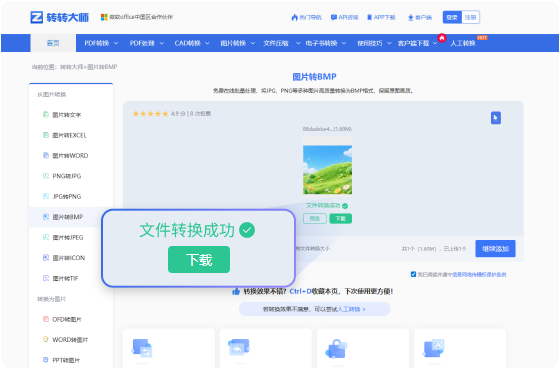Click the 登录 button

(x=452, y=17)
